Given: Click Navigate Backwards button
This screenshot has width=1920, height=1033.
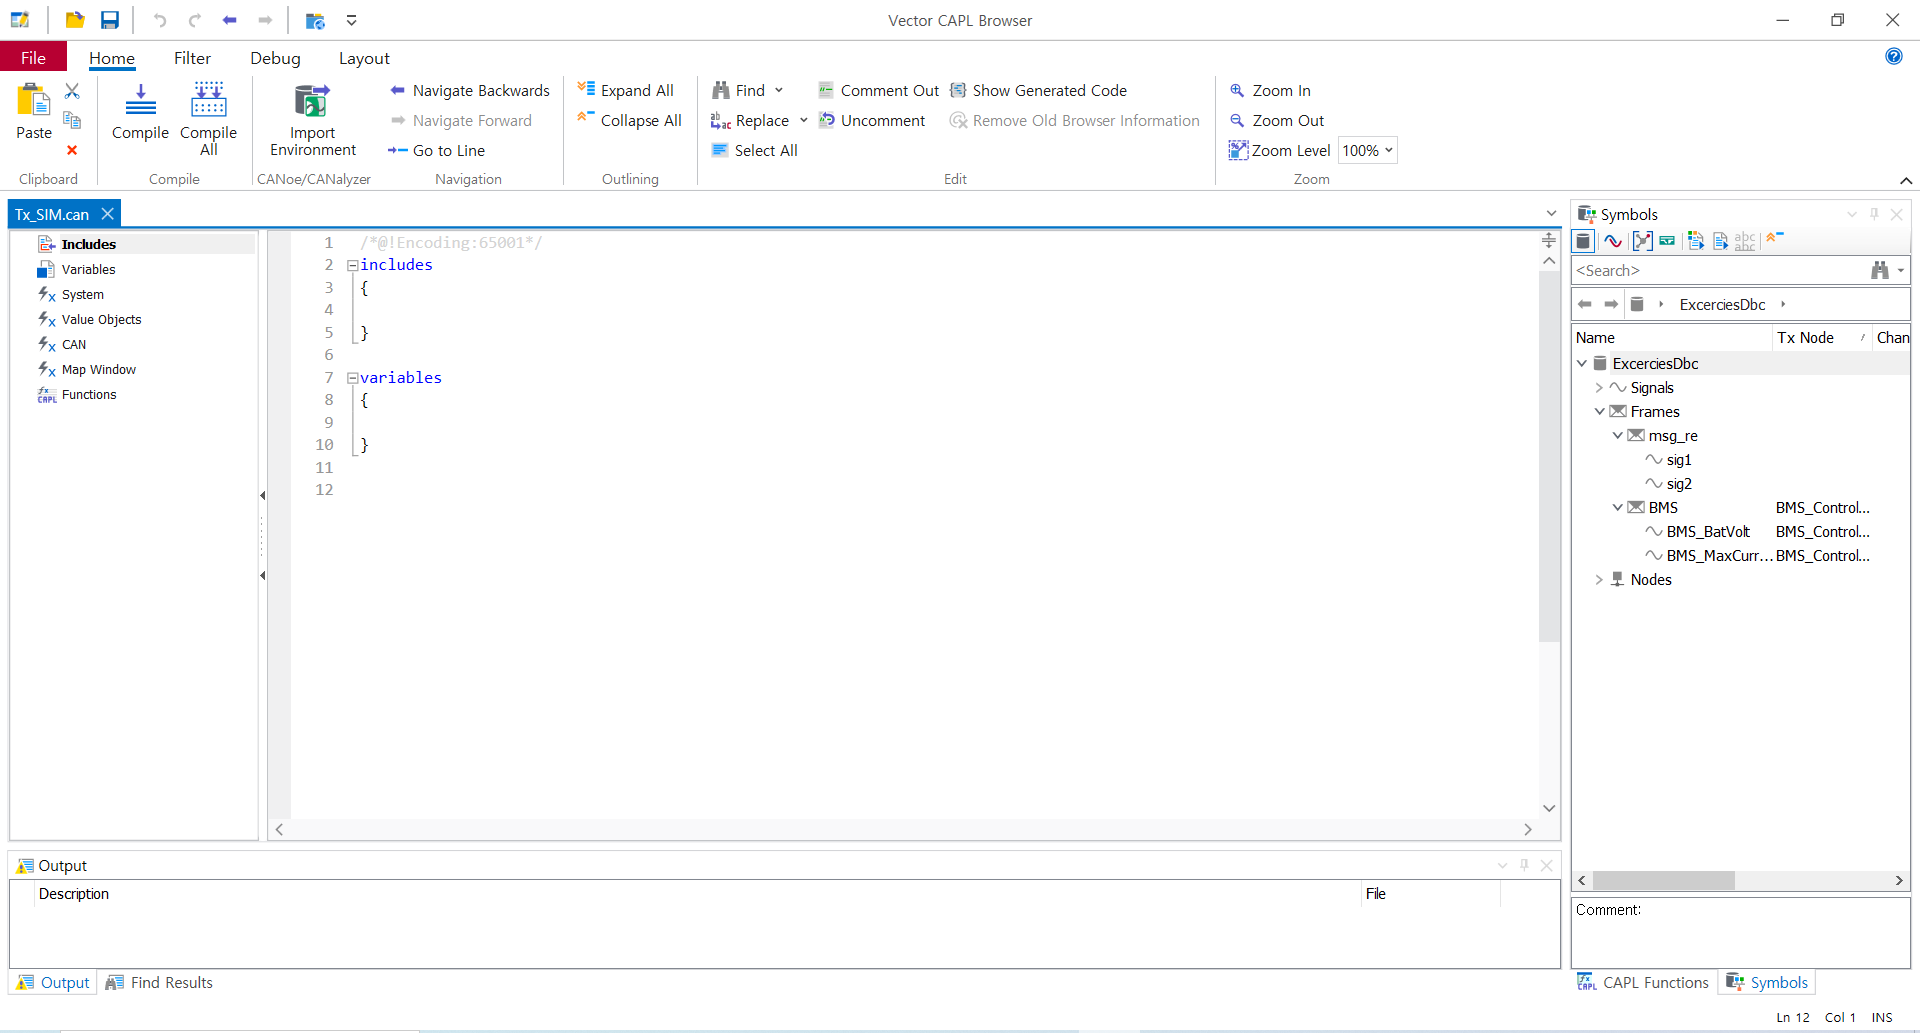Looking at the screenshot, I should click(x=469, y=90).
